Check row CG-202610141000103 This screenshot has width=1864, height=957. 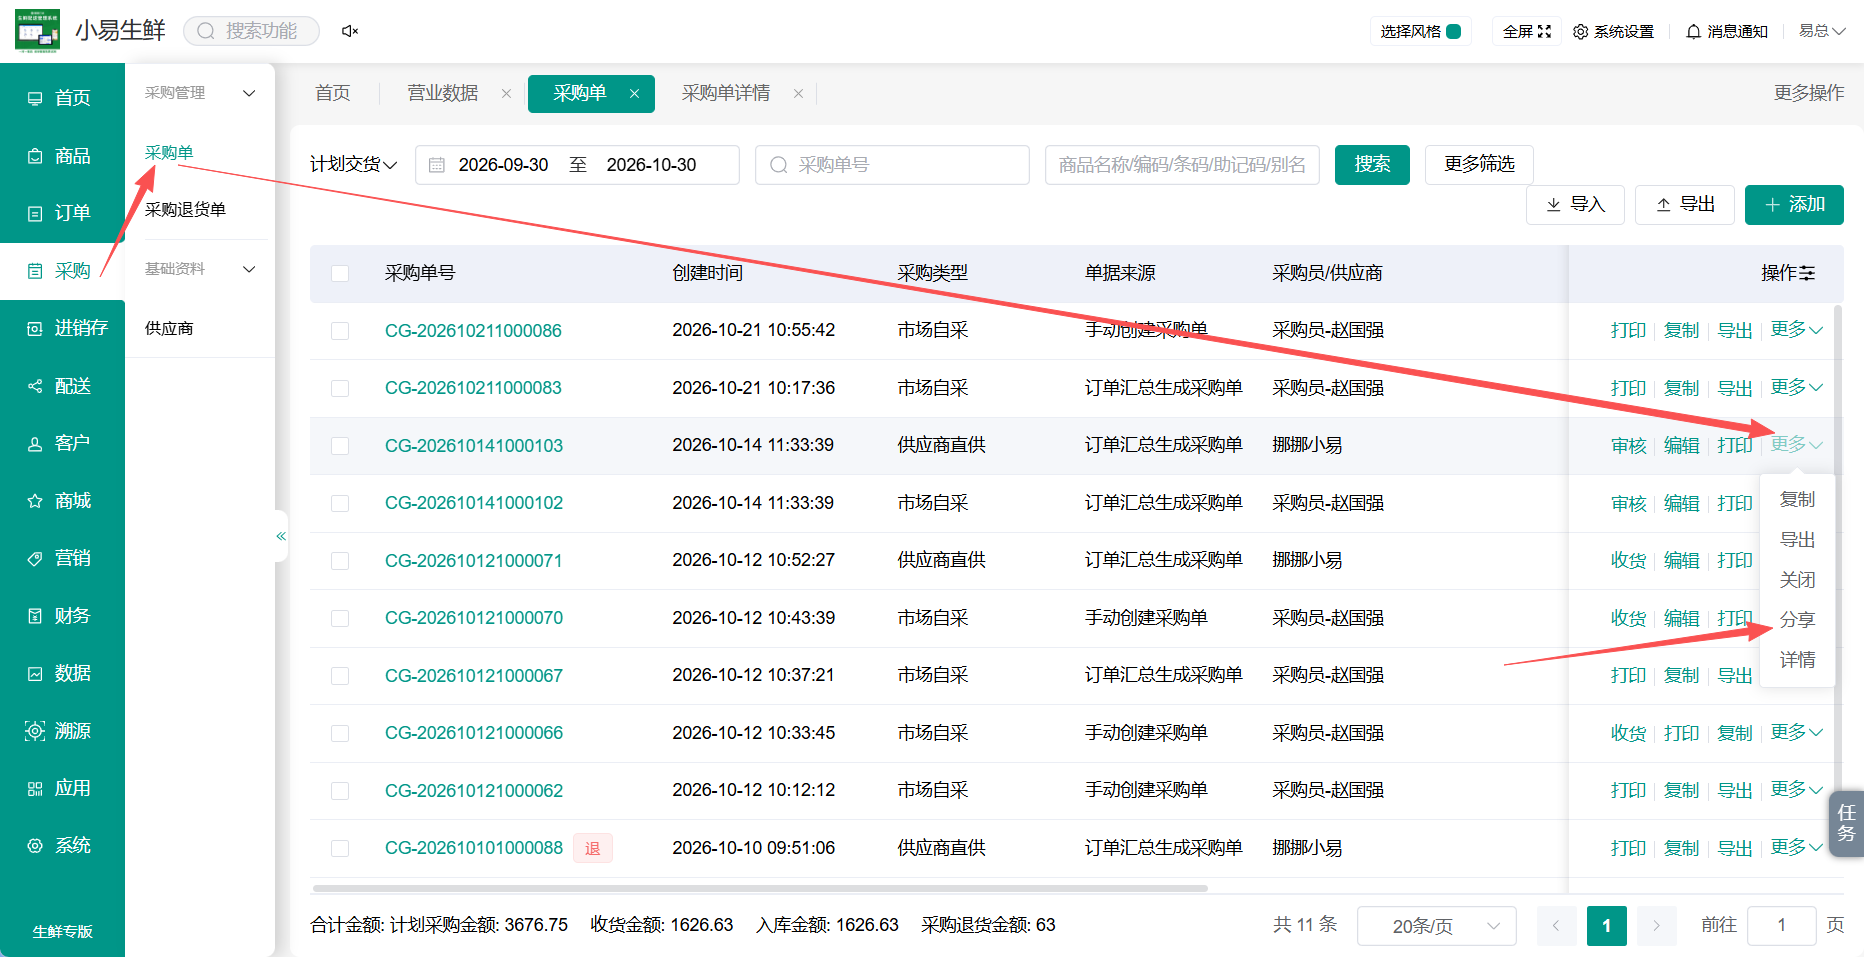[x=340, y=446]
